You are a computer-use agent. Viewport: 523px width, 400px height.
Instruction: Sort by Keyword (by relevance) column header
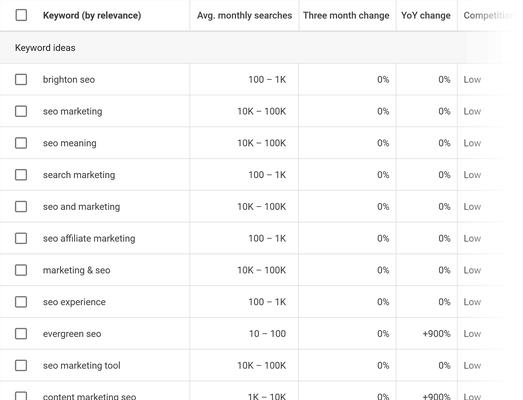(92, 15)
